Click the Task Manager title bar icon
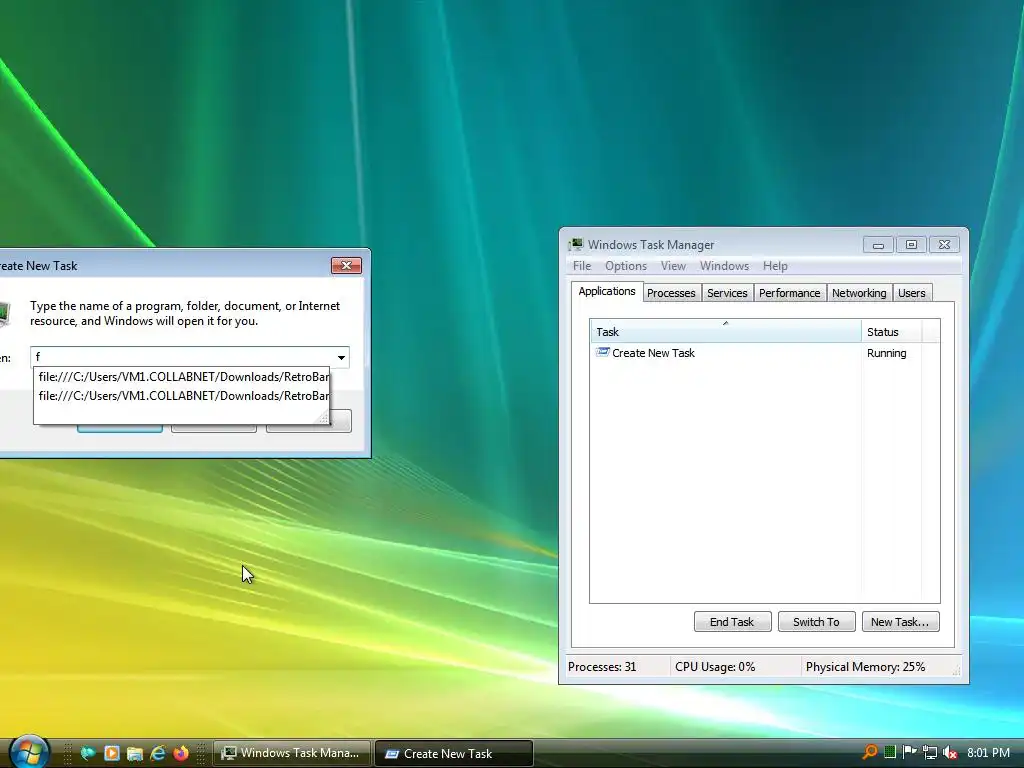The image size is (1024, 768). [575, 245]
